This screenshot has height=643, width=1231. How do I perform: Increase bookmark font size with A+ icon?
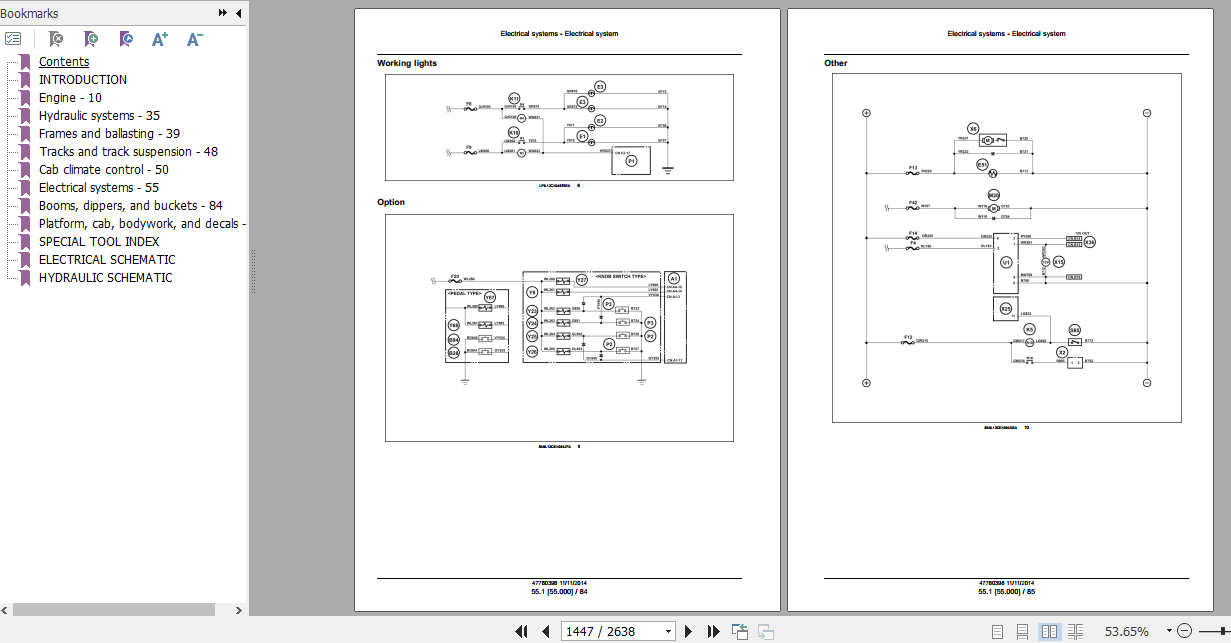pyautogui.click(x=160, y=39)
